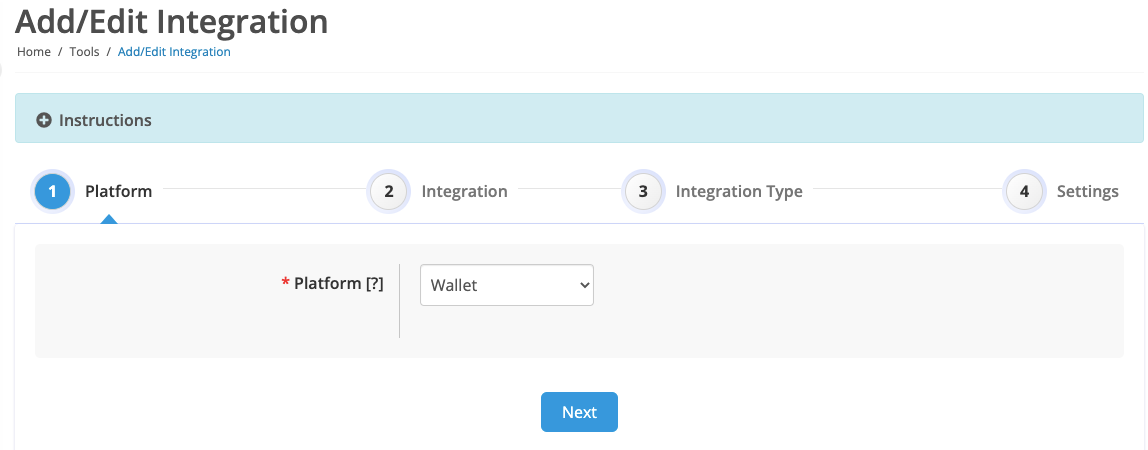
Task: Expand the Instructions panel header text
Action: click(x=105, y=120)
